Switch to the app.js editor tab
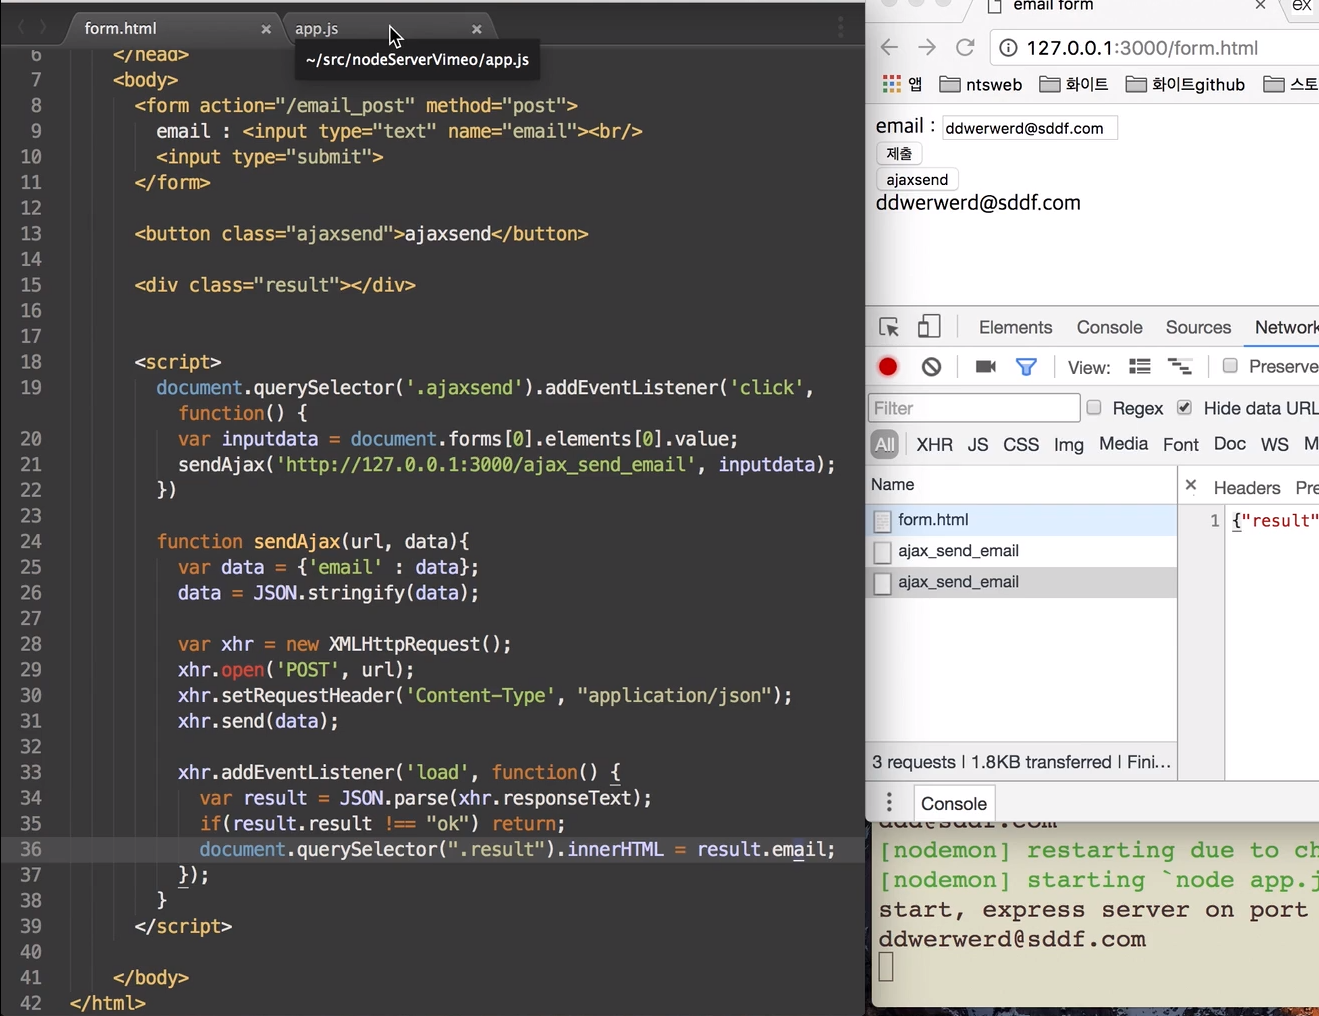The width and height of the screenshot is (1319, 1016). coord(317,28)
